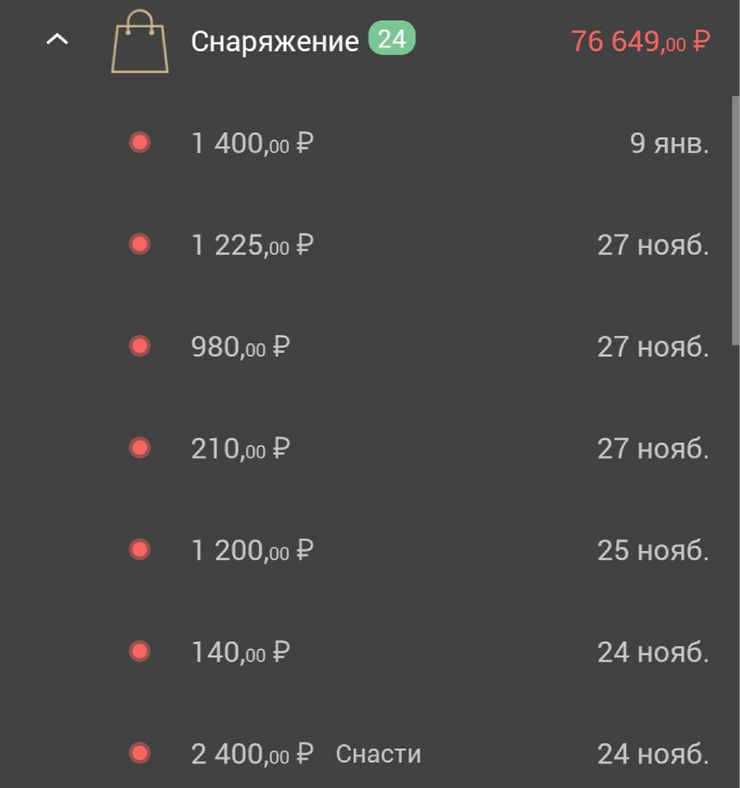Viewport: 740px width, 788px height.
Task: Click the 9 янв. date
Action: (x=669, y=143)
